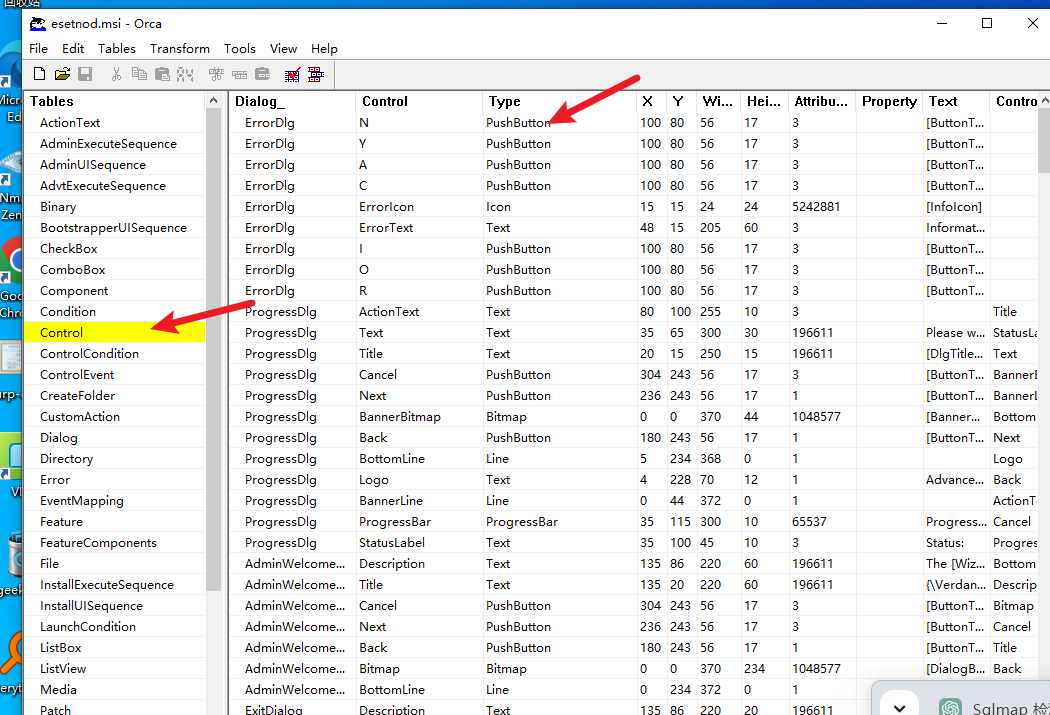Sort by the Type column header
1050x715 pixels.
coord(505,101)
